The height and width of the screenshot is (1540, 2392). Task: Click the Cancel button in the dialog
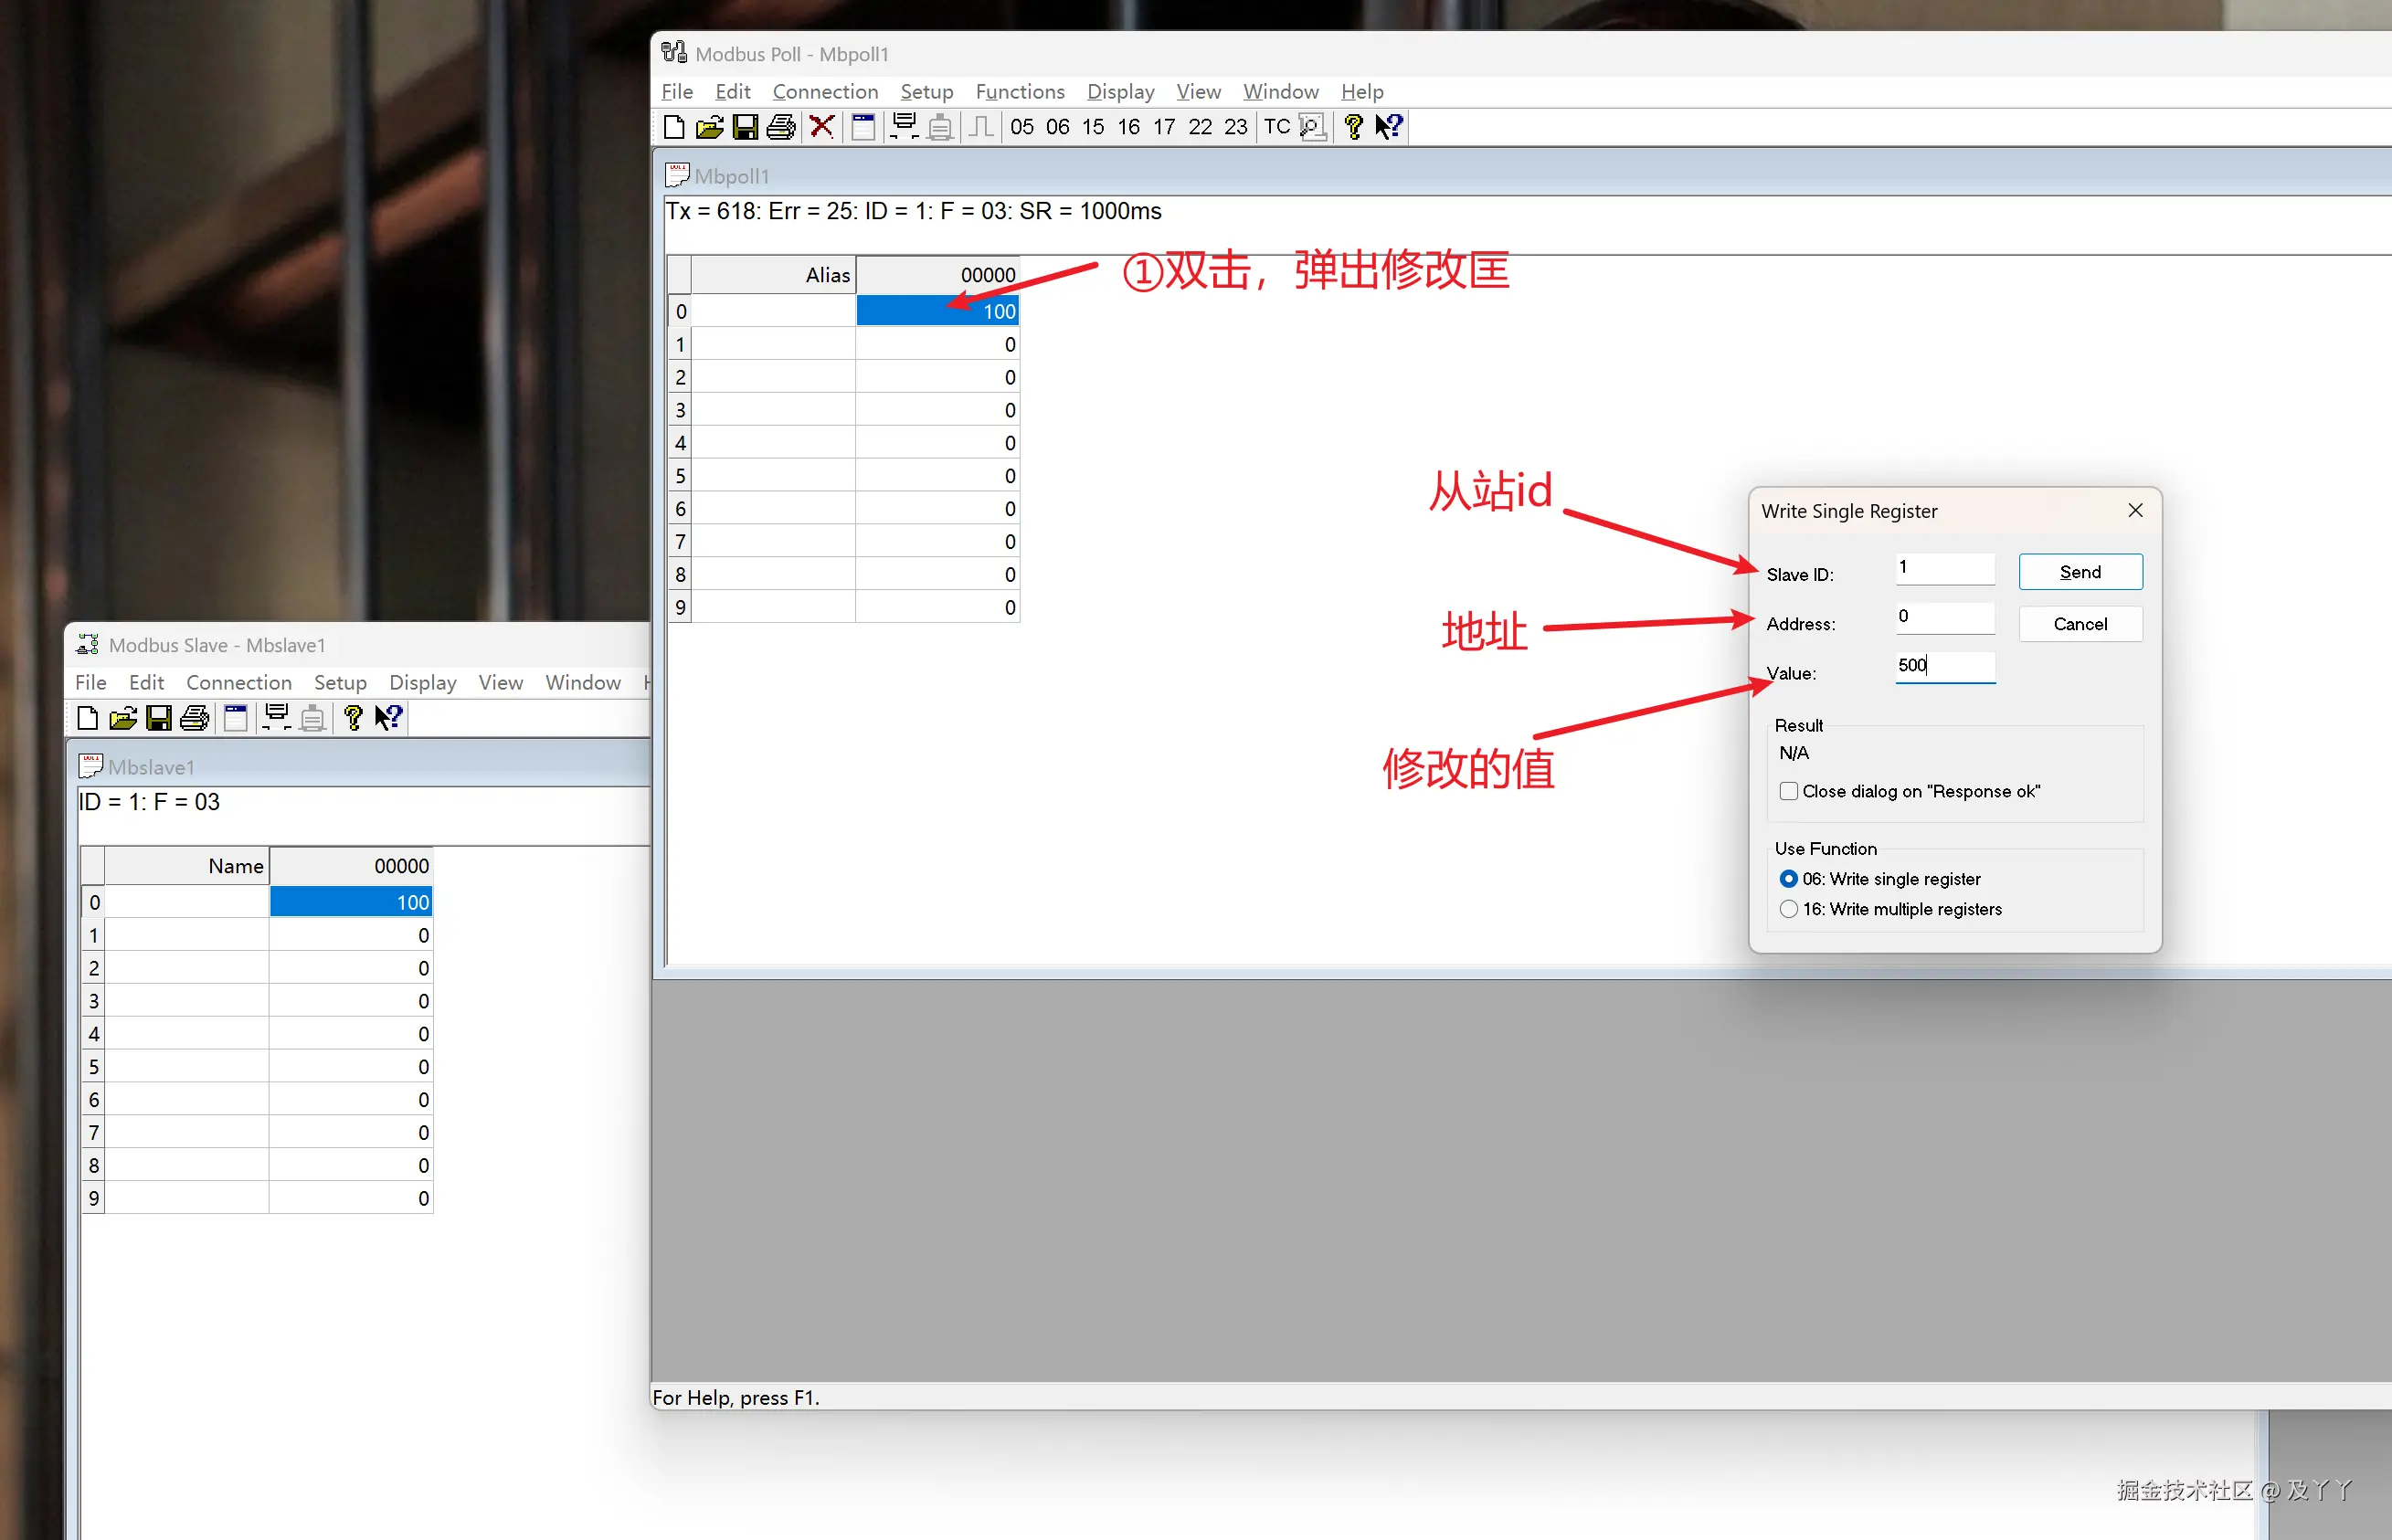pyautogui.click(x=2080, y=624)
